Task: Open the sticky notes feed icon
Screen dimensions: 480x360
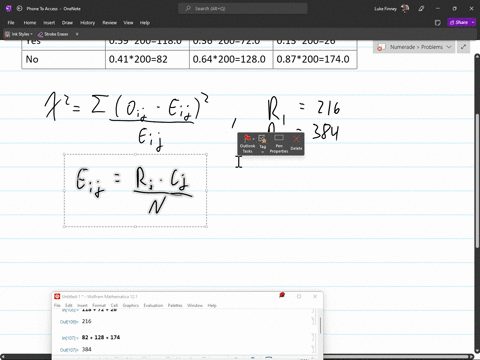Action: (x=438, y=23)
